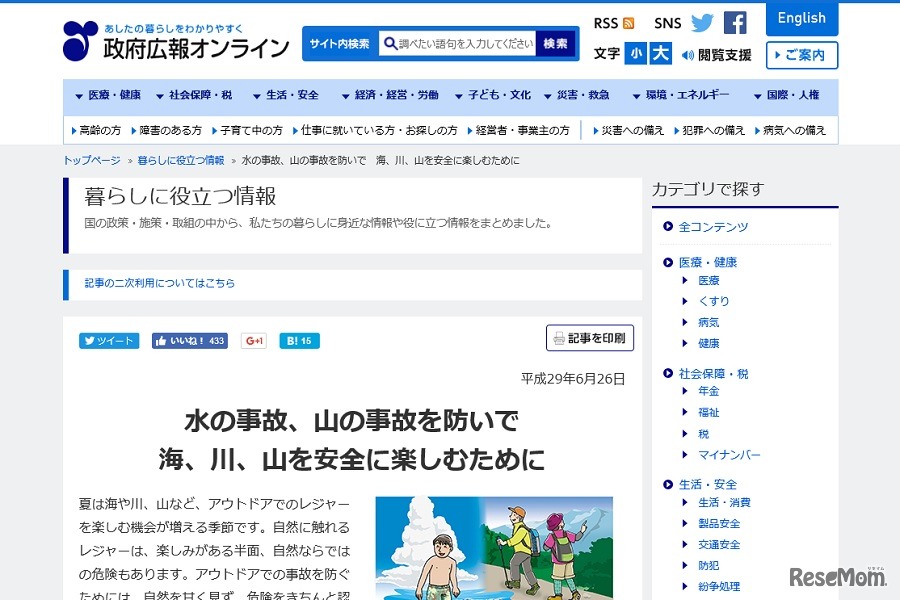
Task: Expand the 社会保障・税 navigation menu
Action: (x=194, y=95)
